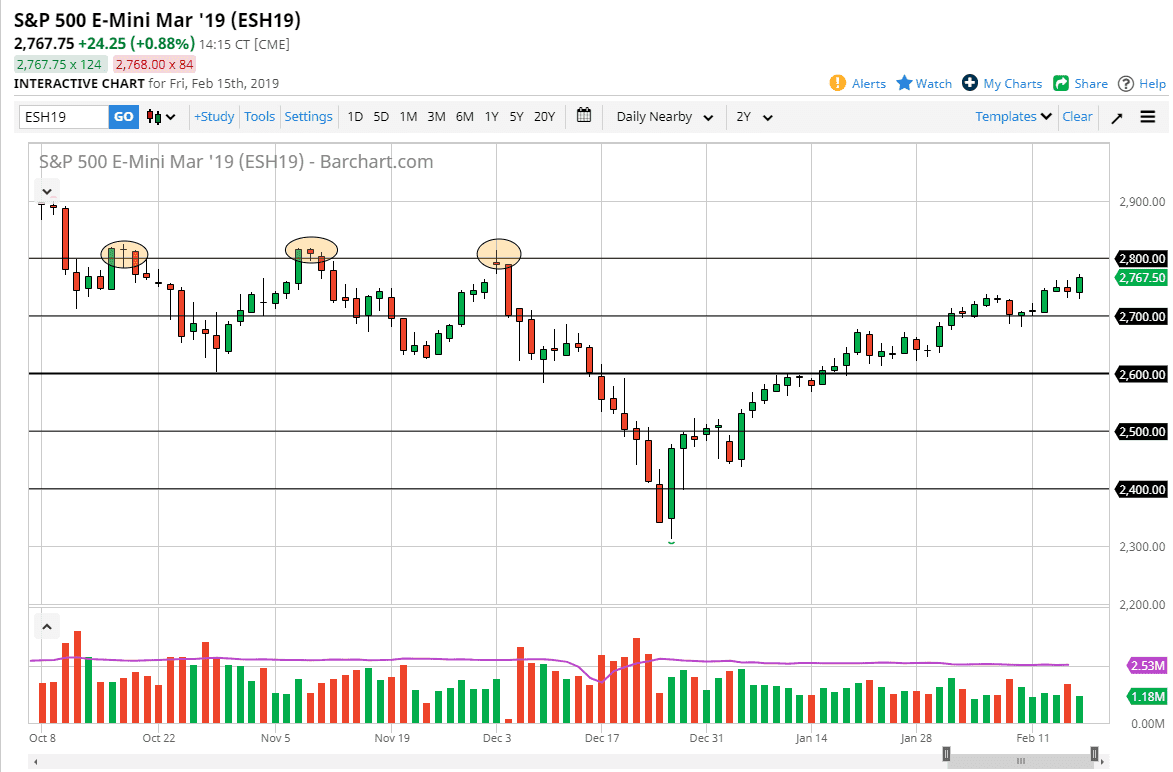Open the hamburger menu on the toolbar
The width and height of the screenshot is (1173, 772).
point(1148,117)
